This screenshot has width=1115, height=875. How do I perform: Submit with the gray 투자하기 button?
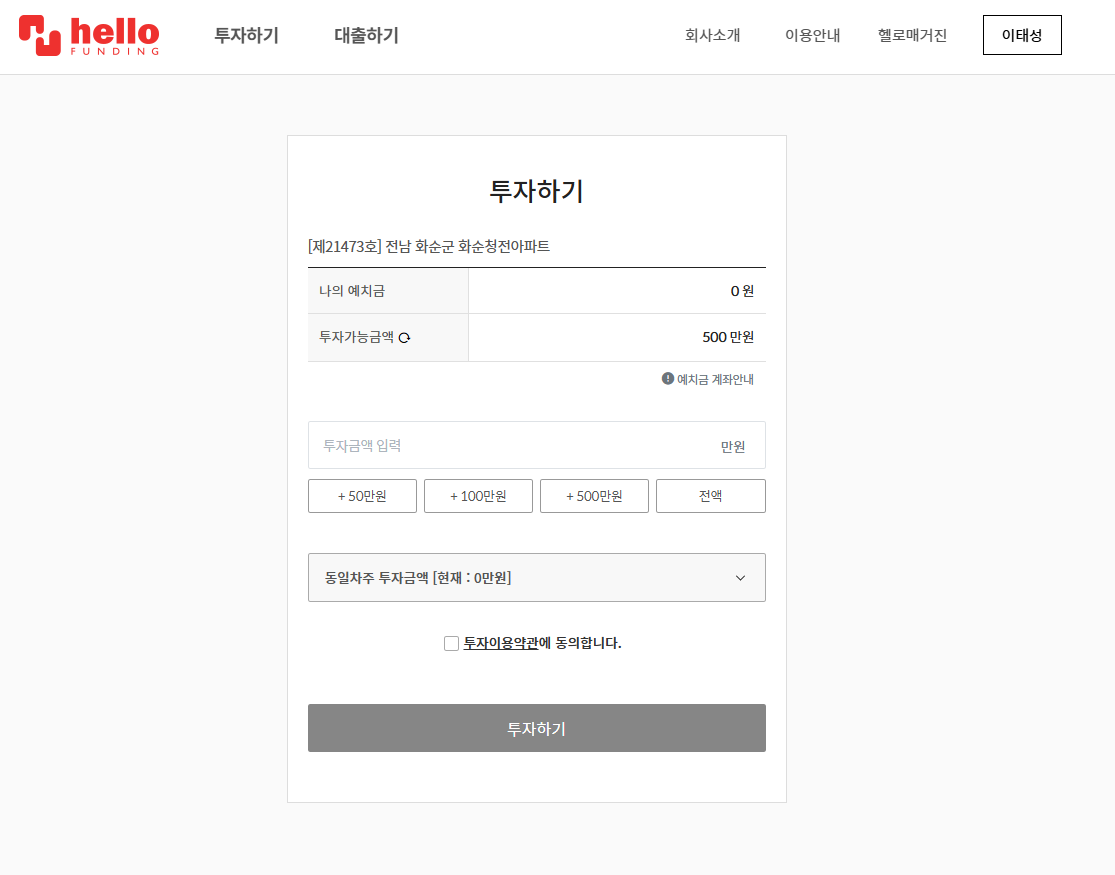pos(537,728)
